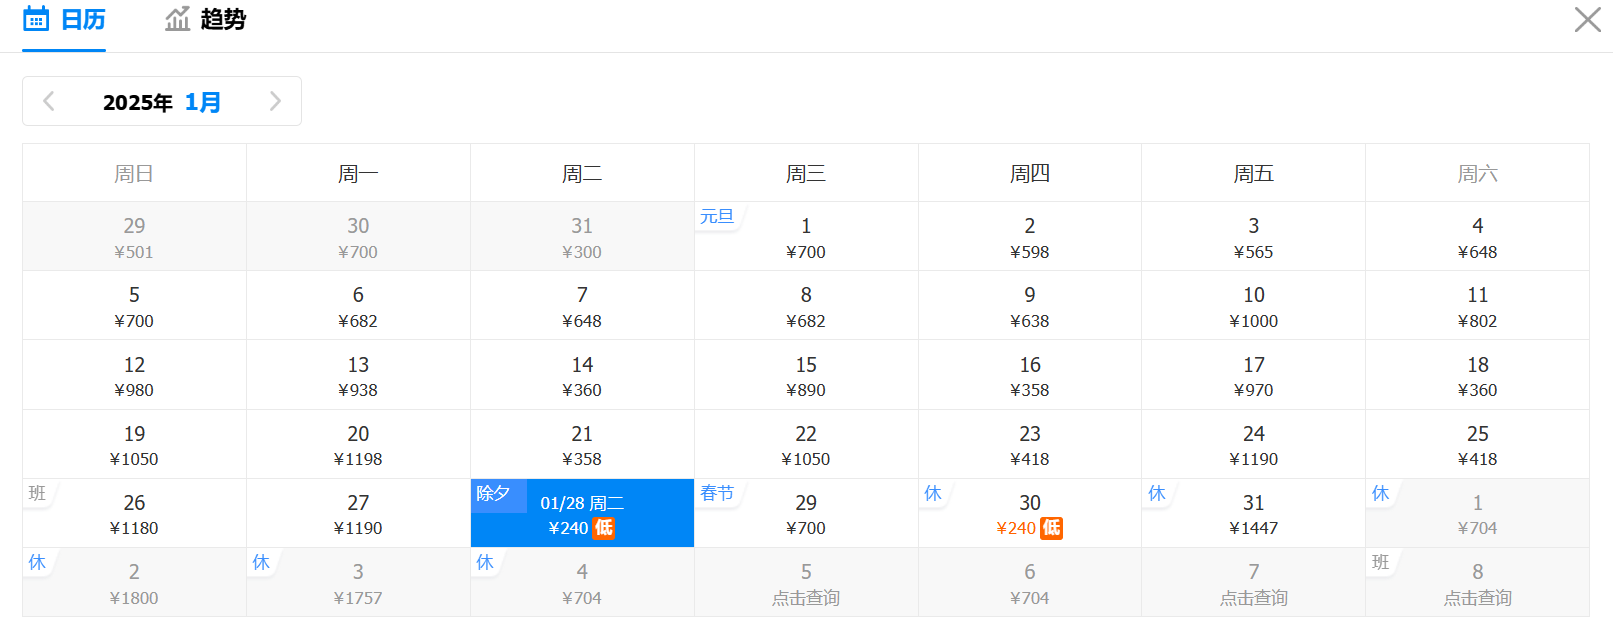This screenshot has height=626, width=1613.
Task: Select January 24 priced ¥1190
Action: [x=1254, y=444]
